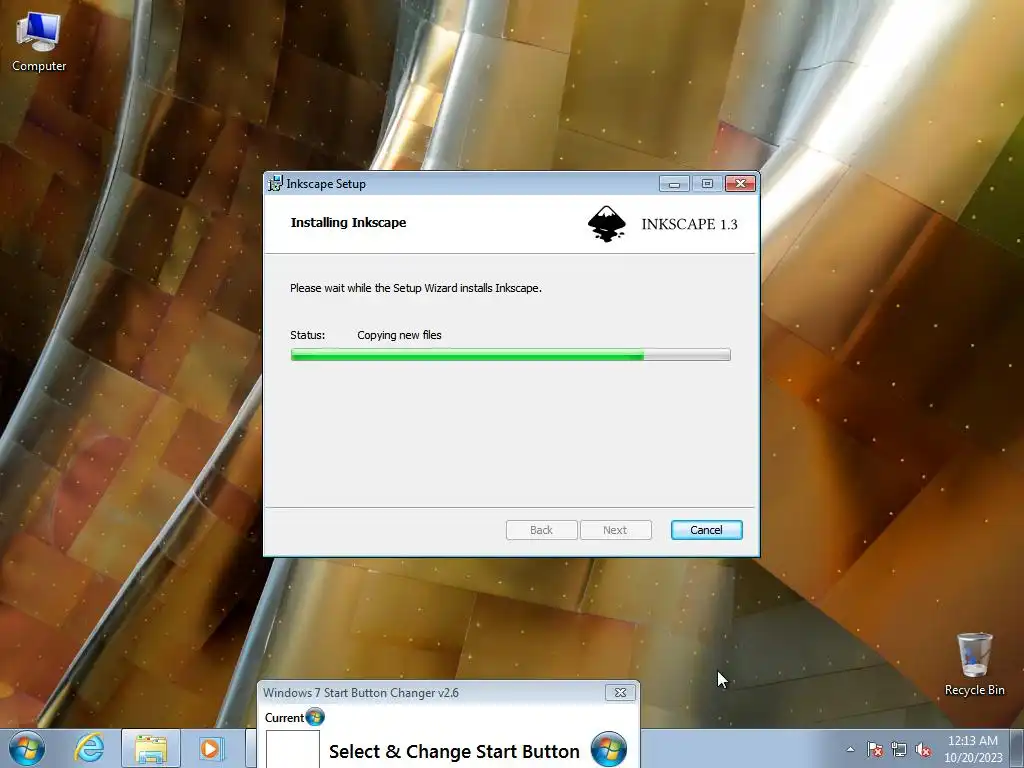Click the disabled Back button in Setup
The image size is (1024, 768).
click(541, 530)
